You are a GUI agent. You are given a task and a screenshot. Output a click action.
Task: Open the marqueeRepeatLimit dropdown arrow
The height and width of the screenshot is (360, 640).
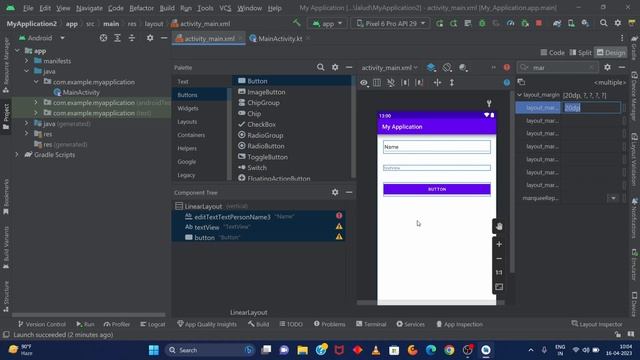[x=613, y=198]
